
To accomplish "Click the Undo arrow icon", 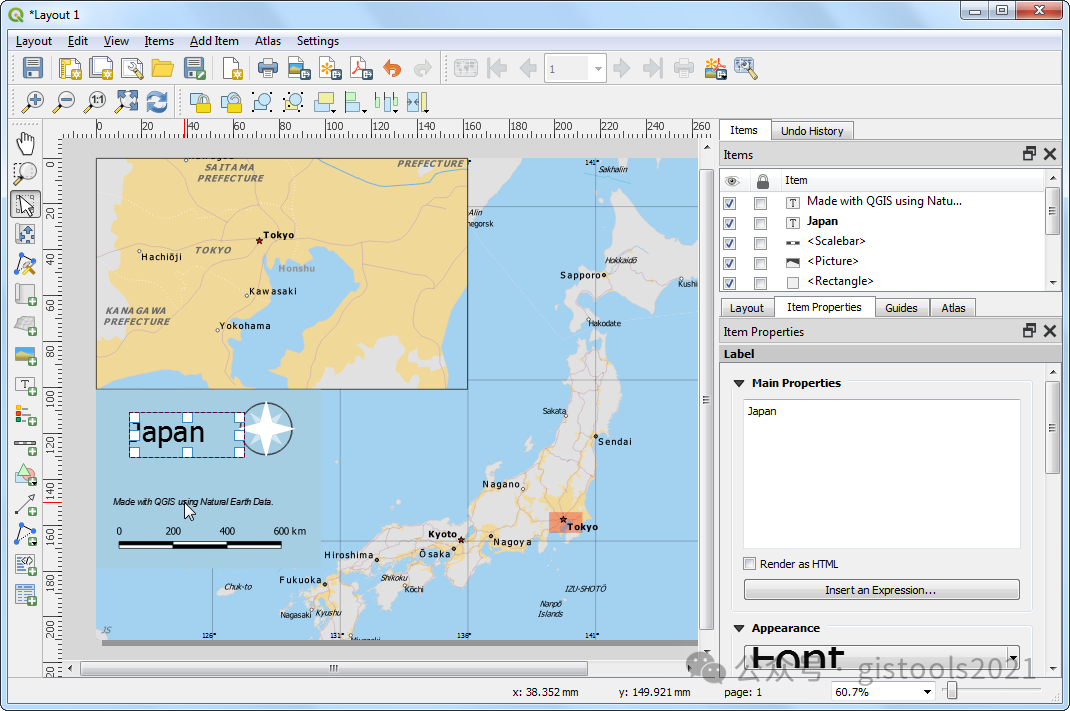I will (x=392, y=68).
